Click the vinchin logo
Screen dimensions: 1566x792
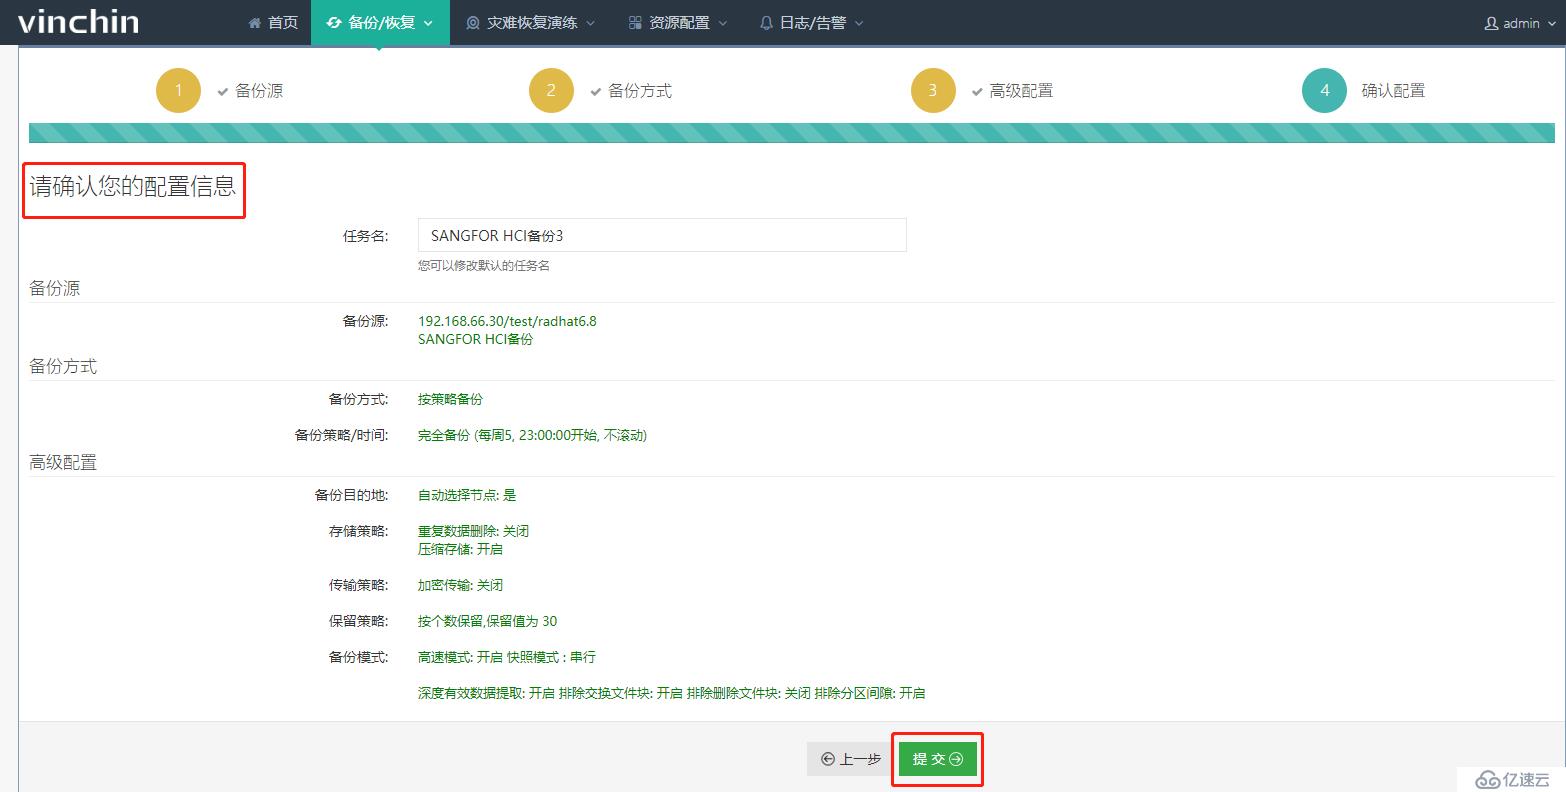pyautogui.click(x=77, y=22)
